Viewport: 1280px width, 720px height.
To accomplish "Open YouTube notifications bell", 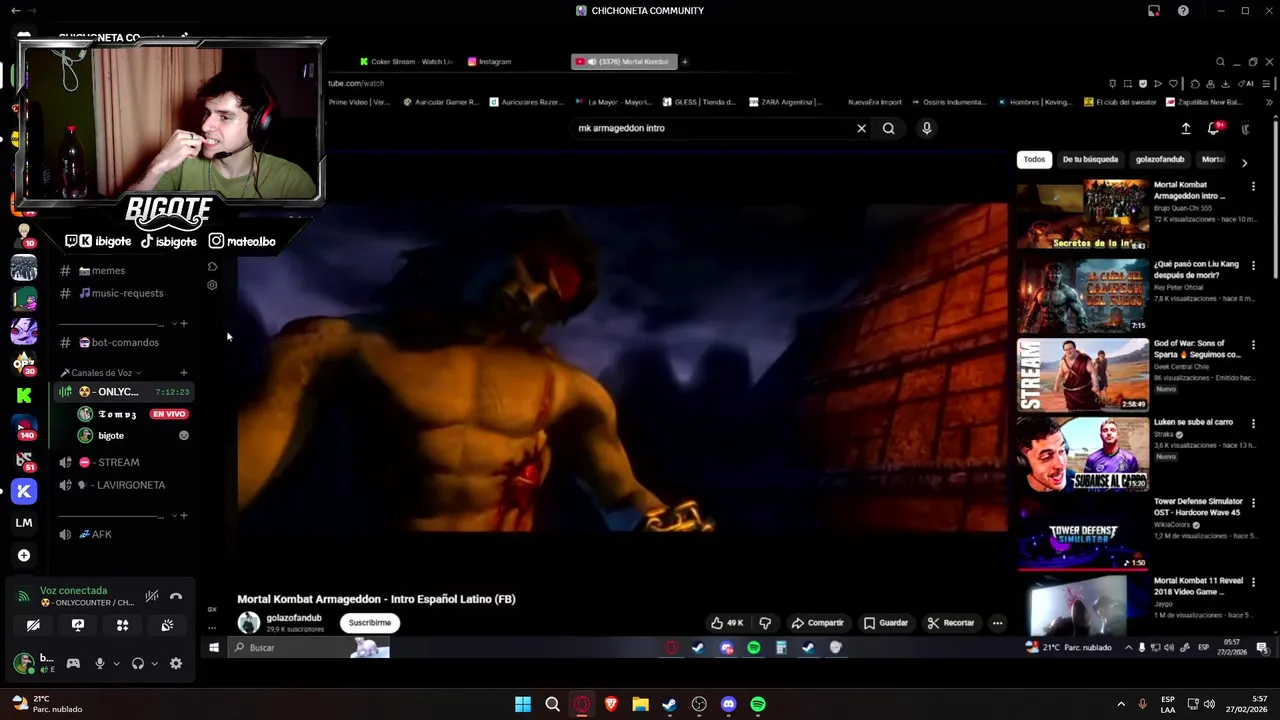I will coord(1214,129).
